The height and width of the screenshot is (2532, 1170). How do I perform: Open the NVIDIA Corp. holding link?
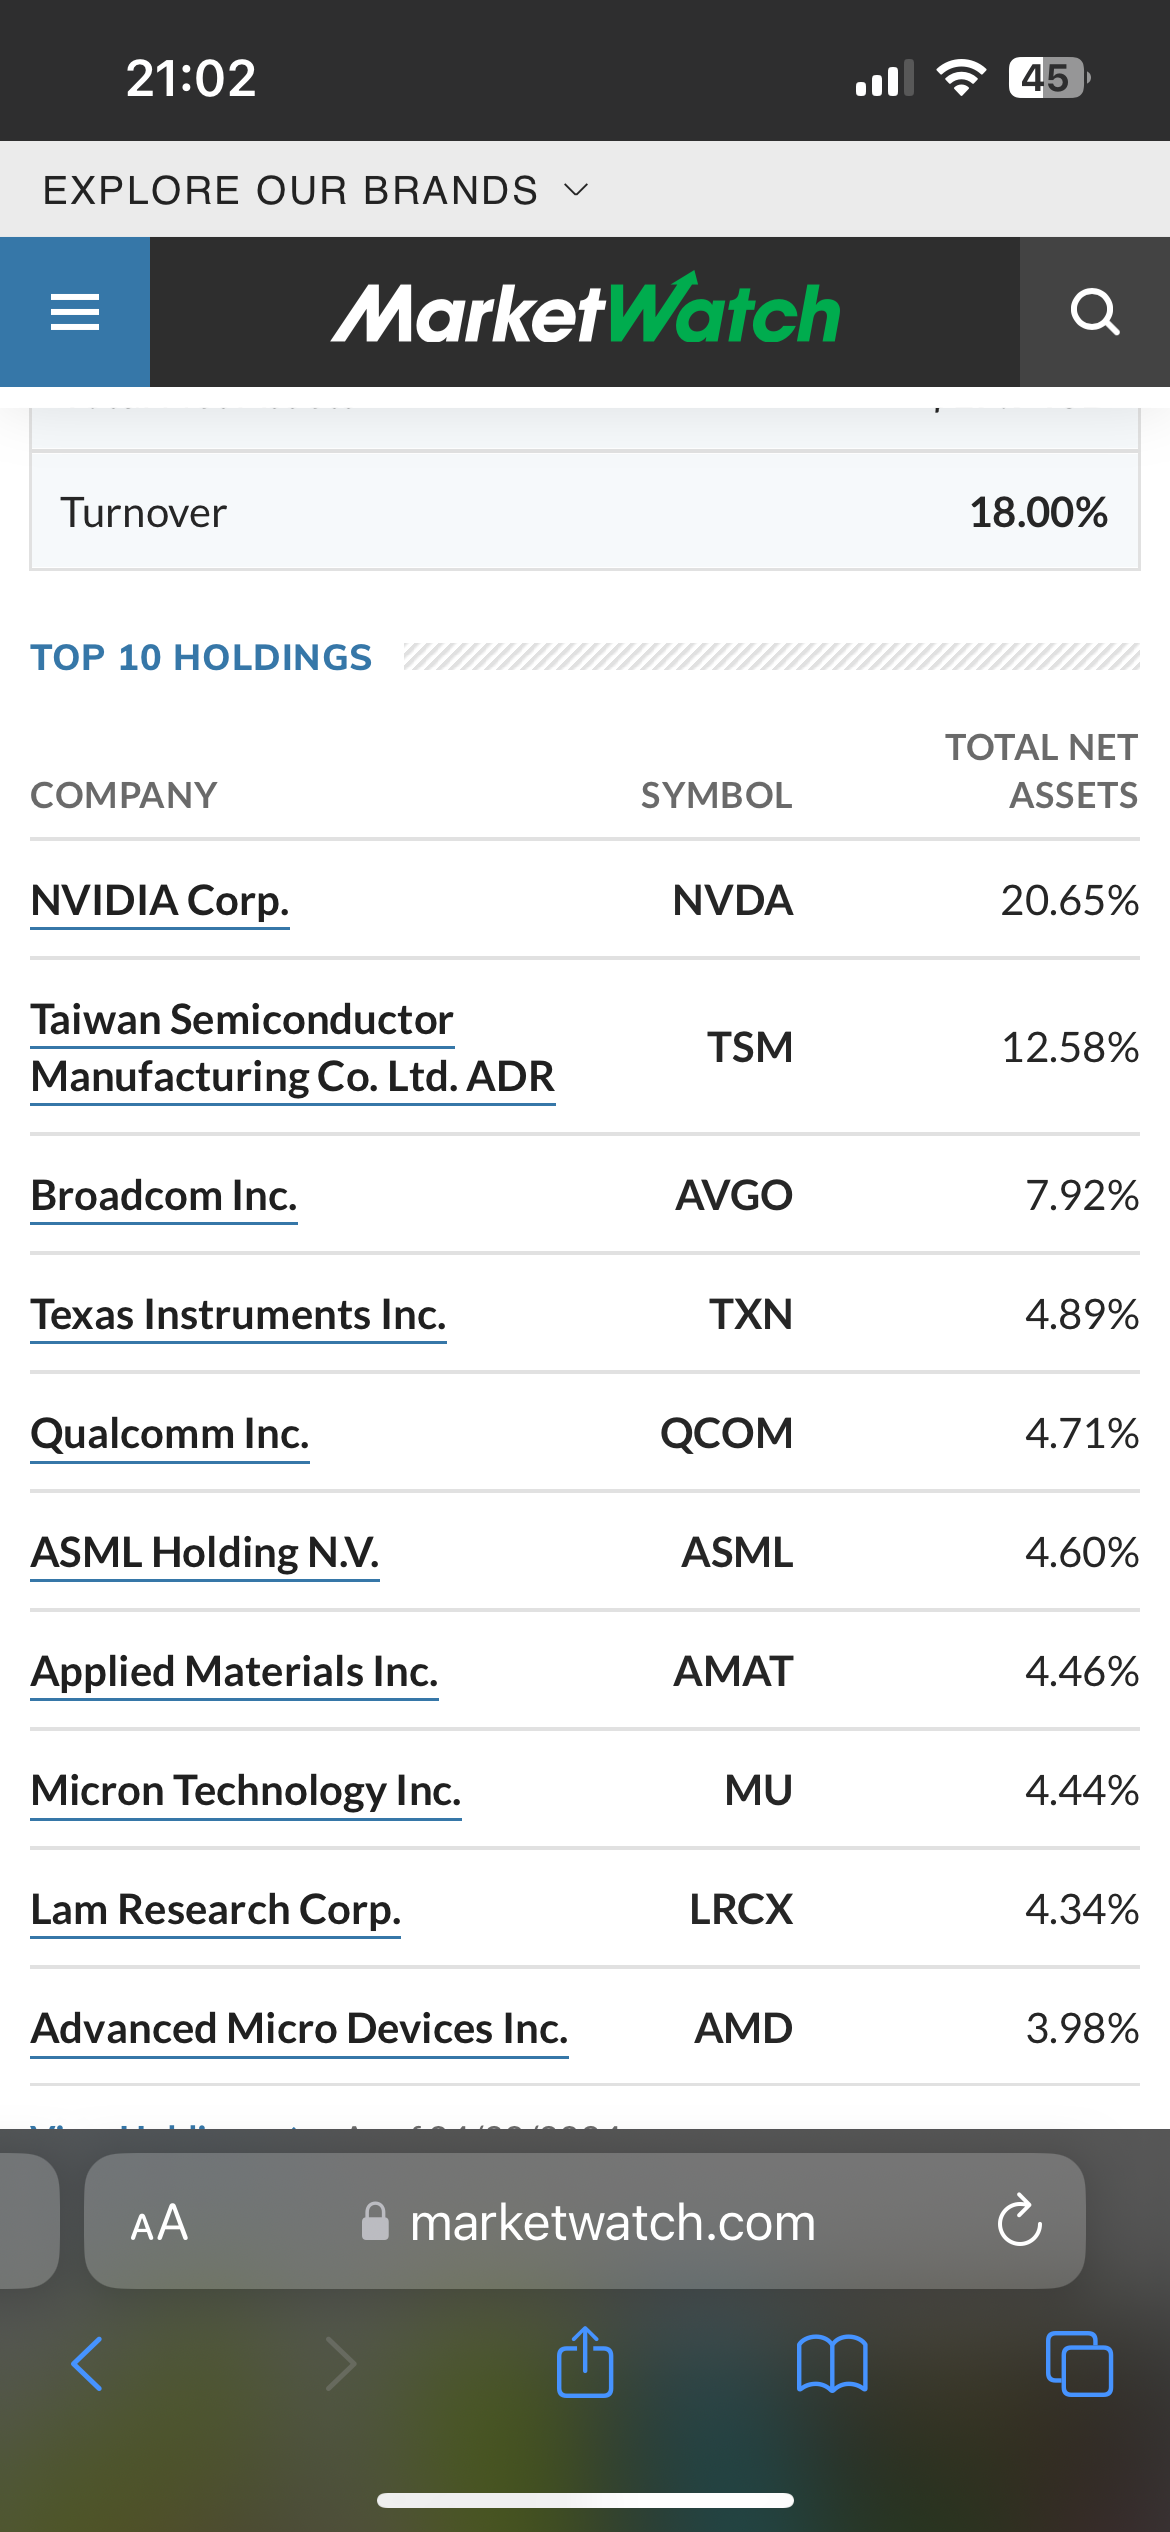tap(160, 901)
